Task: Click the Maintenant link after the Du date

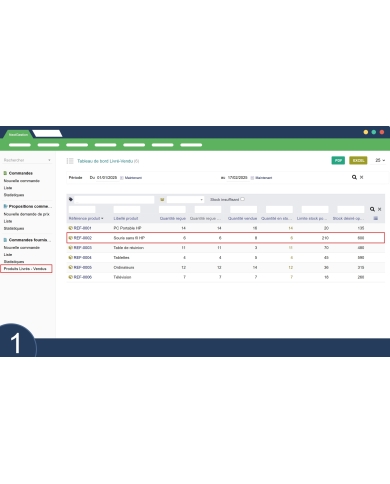Action: [133, 178]
